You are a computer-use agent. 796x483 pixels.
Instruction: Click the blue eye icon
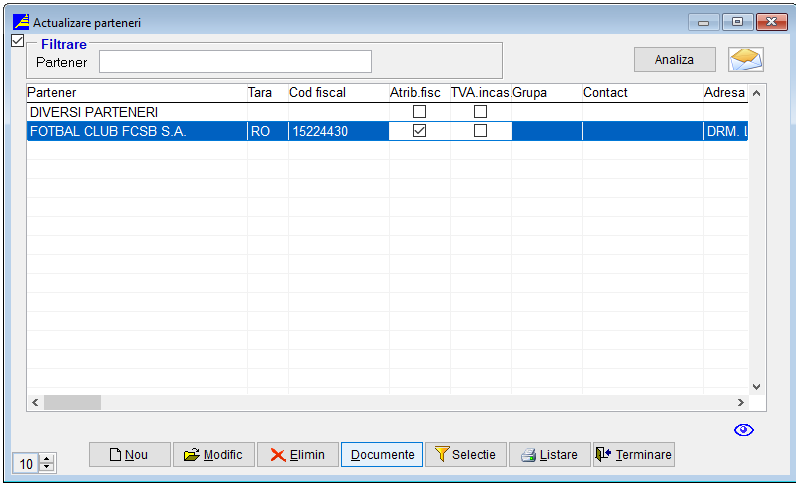coord(744,430)
